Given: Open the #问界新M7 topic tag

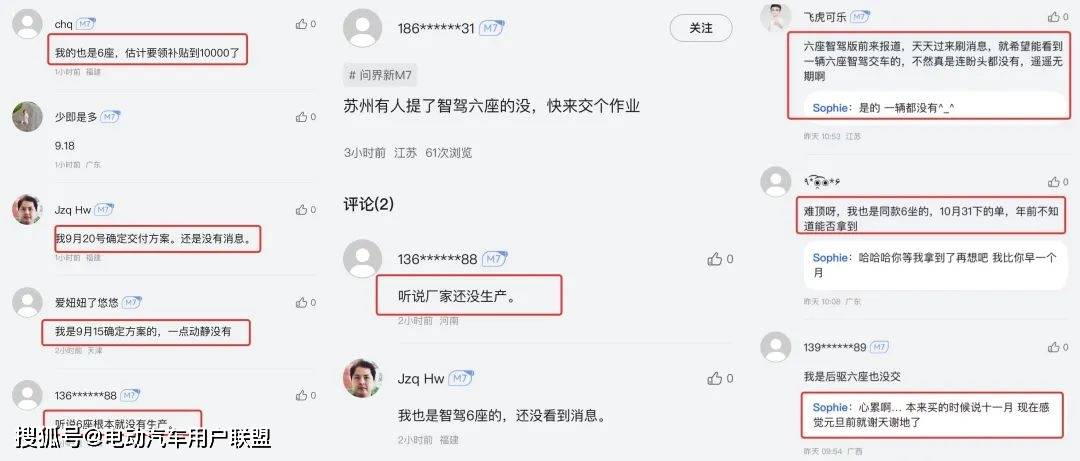Looking at the screenshot, I should click(x=380, y=75).
